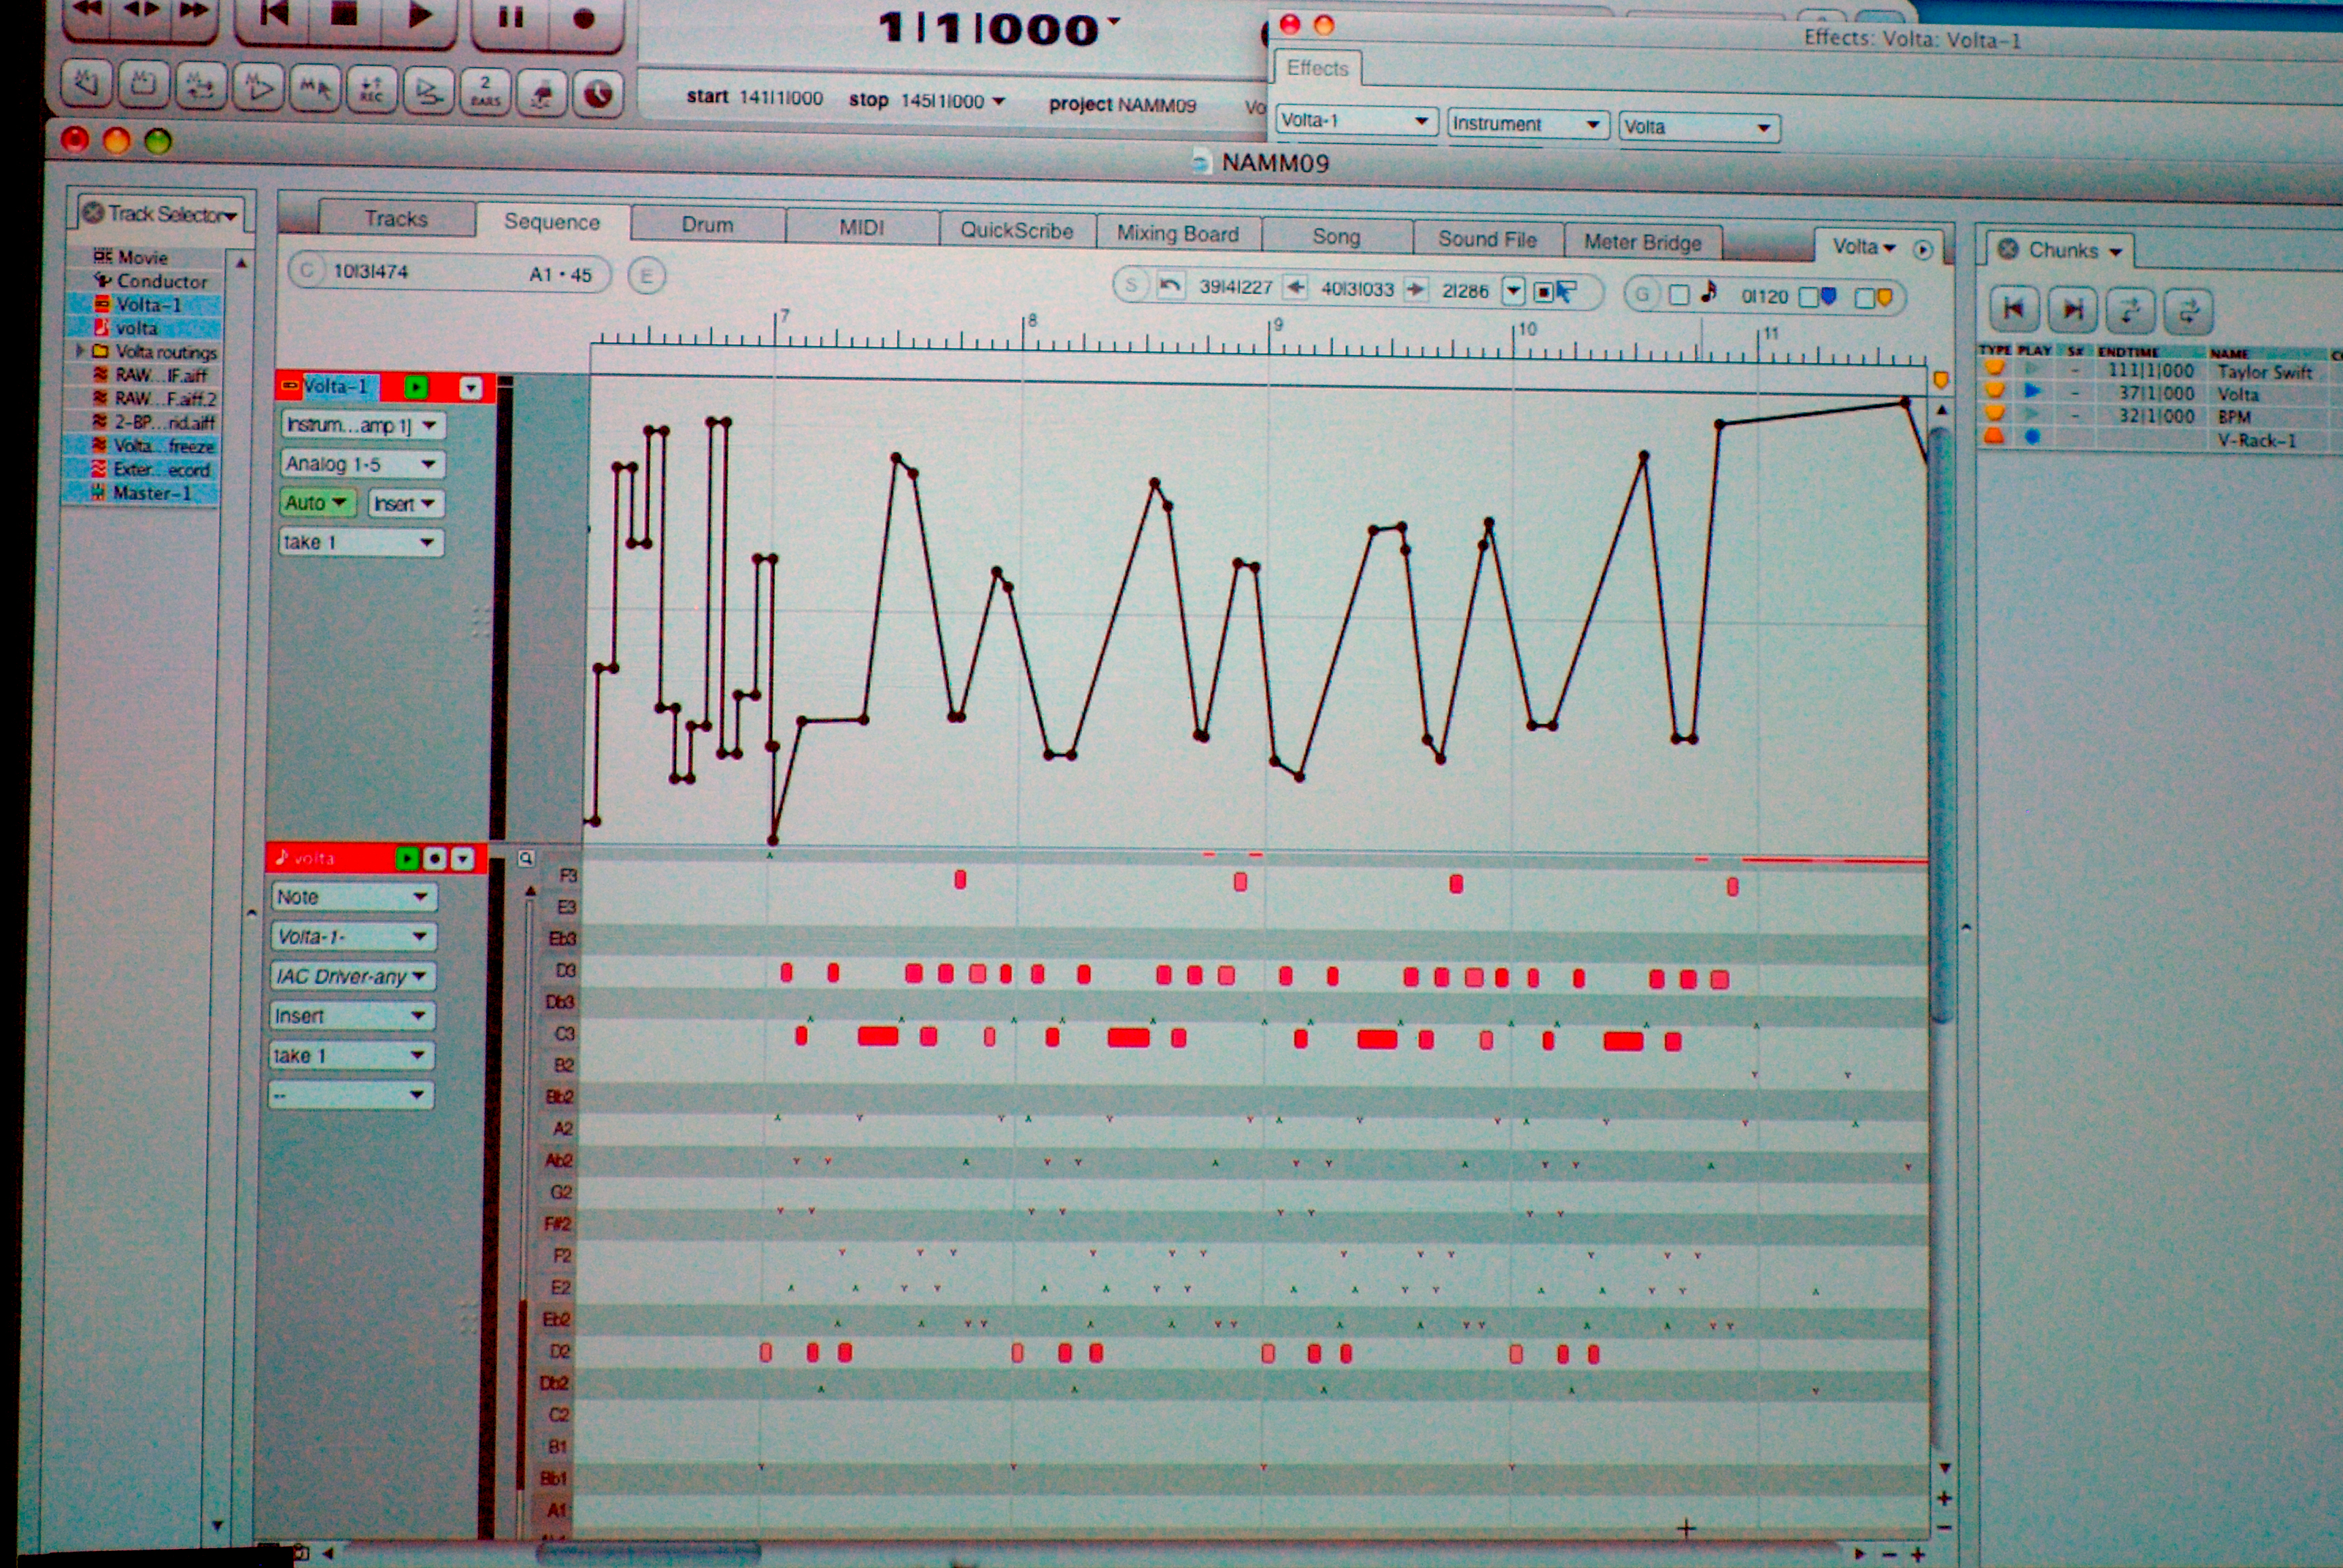Select the Master-1 track in Track Selector
Screen dimensions: 2343x1568
click(150, 493)
